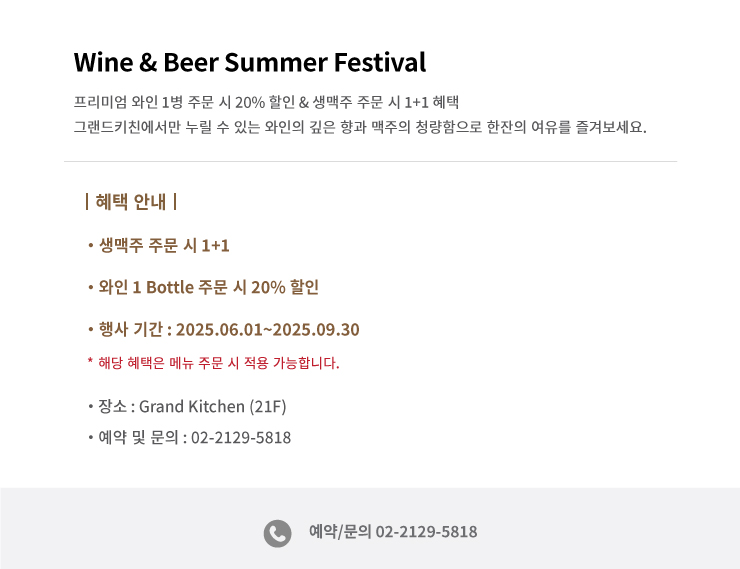Viewport: 740px width, 569px height.
Task: Click the 혜택 안내 section title
Action: (131, 201)
